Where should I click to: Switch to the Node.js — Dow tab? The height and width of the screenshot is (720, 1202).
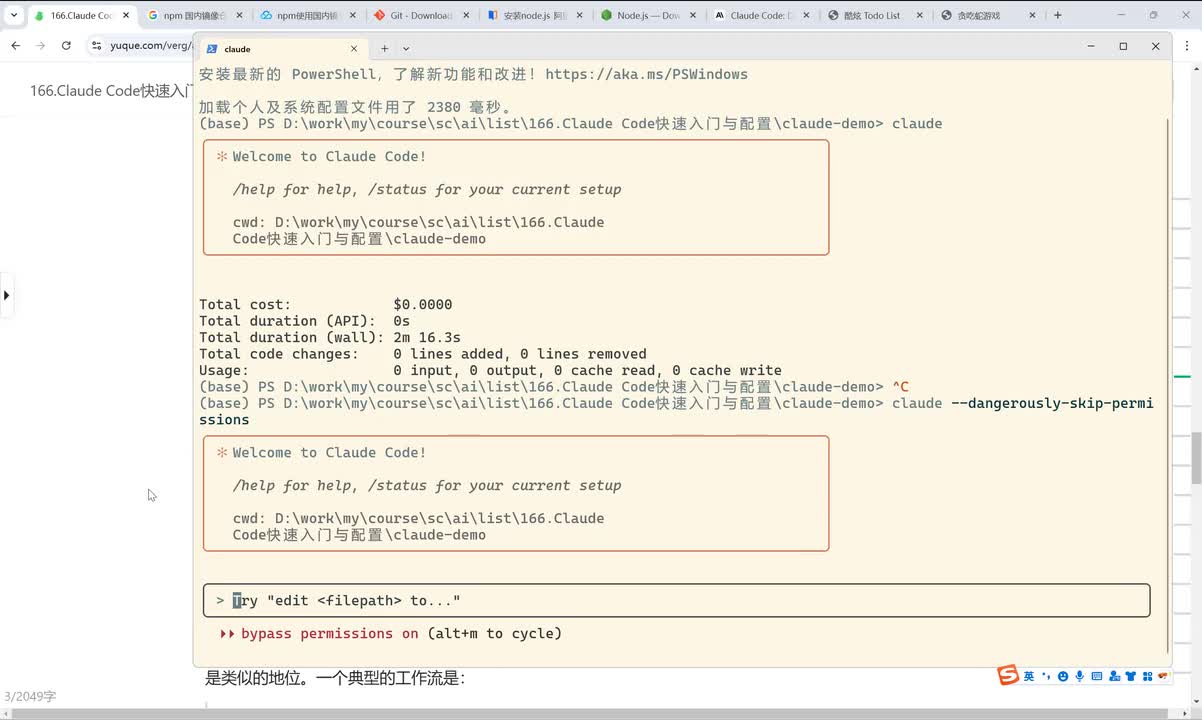(647, 16)
